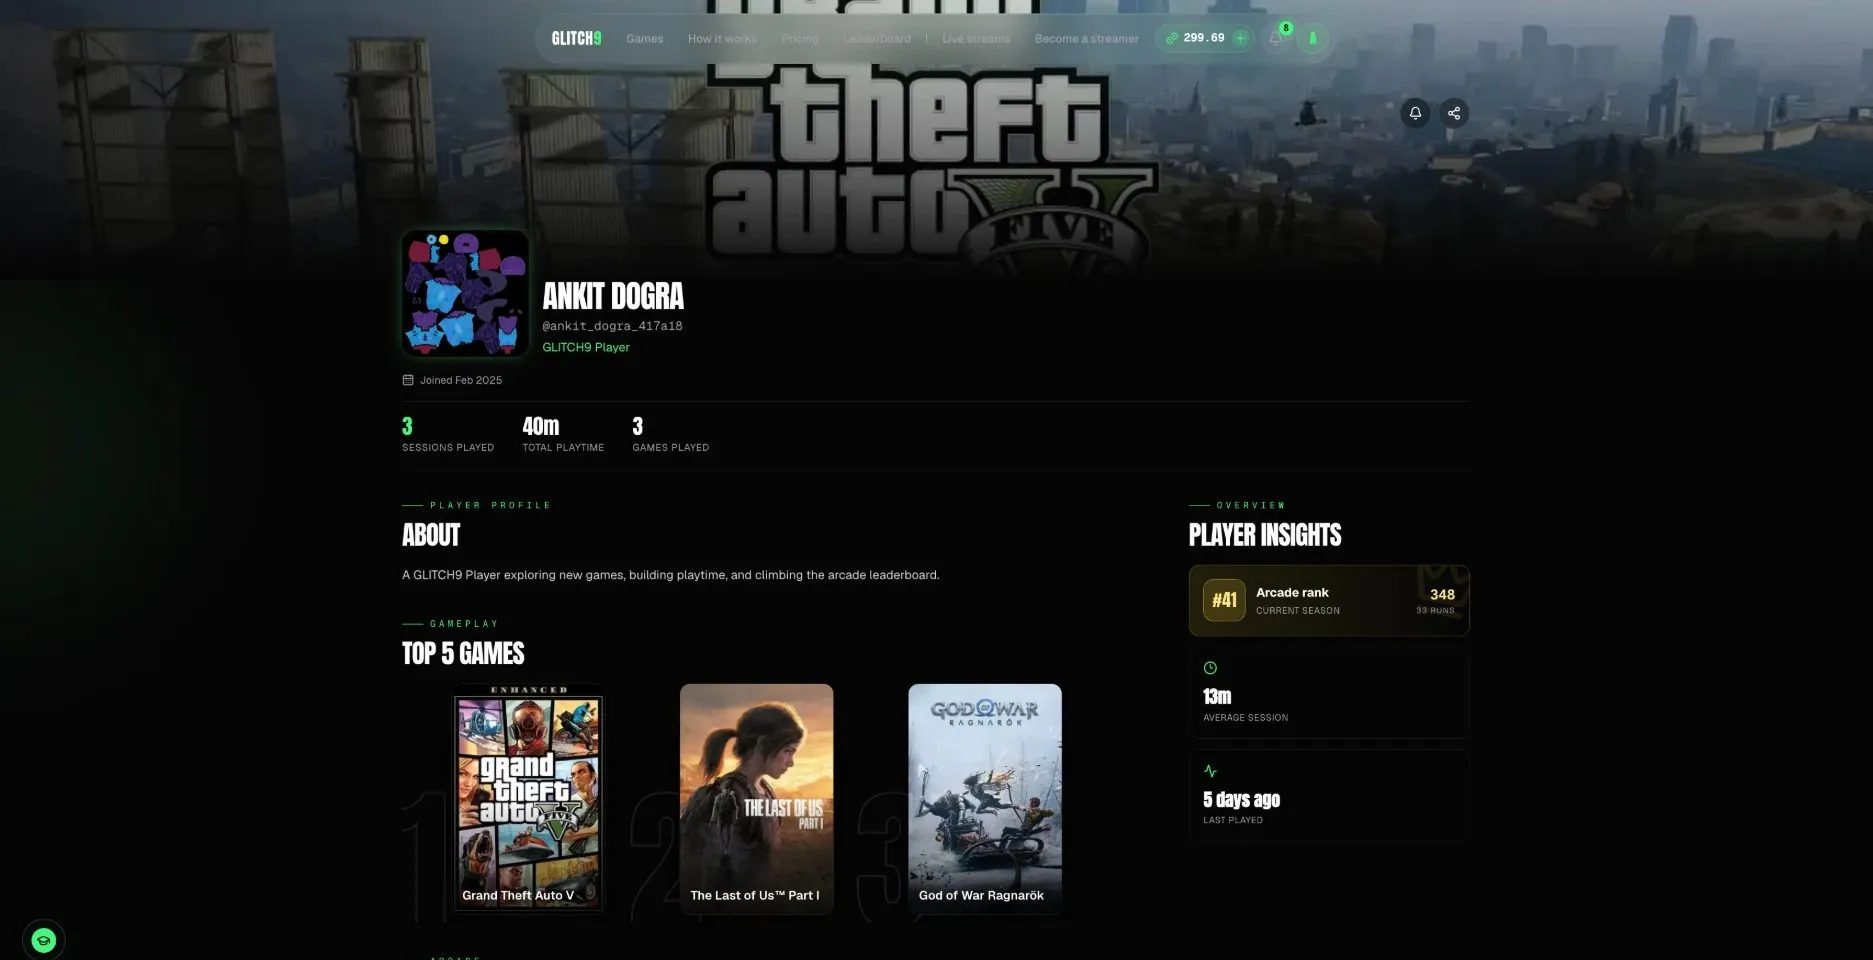Go to the Pricing page
This screenshot has height=960, width=1873.
click(x=800, y=39)
